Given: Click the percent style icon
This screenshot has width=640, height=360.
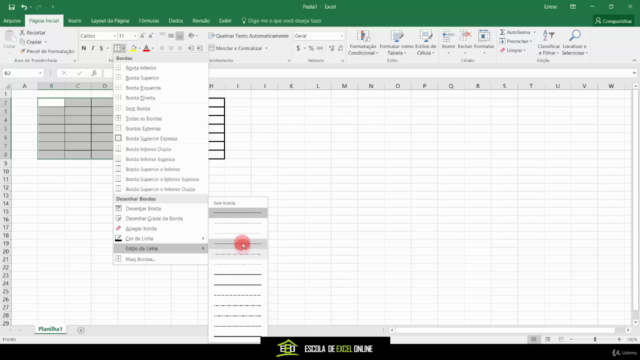Looking at the screenshot, I should (311, 48).
